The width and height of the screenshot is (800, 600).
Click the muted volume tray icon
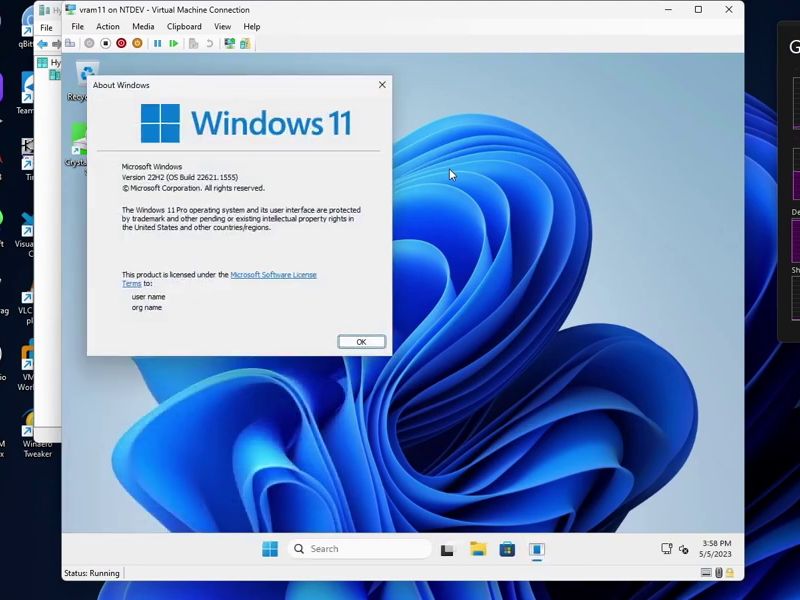(x=684, y=549)
